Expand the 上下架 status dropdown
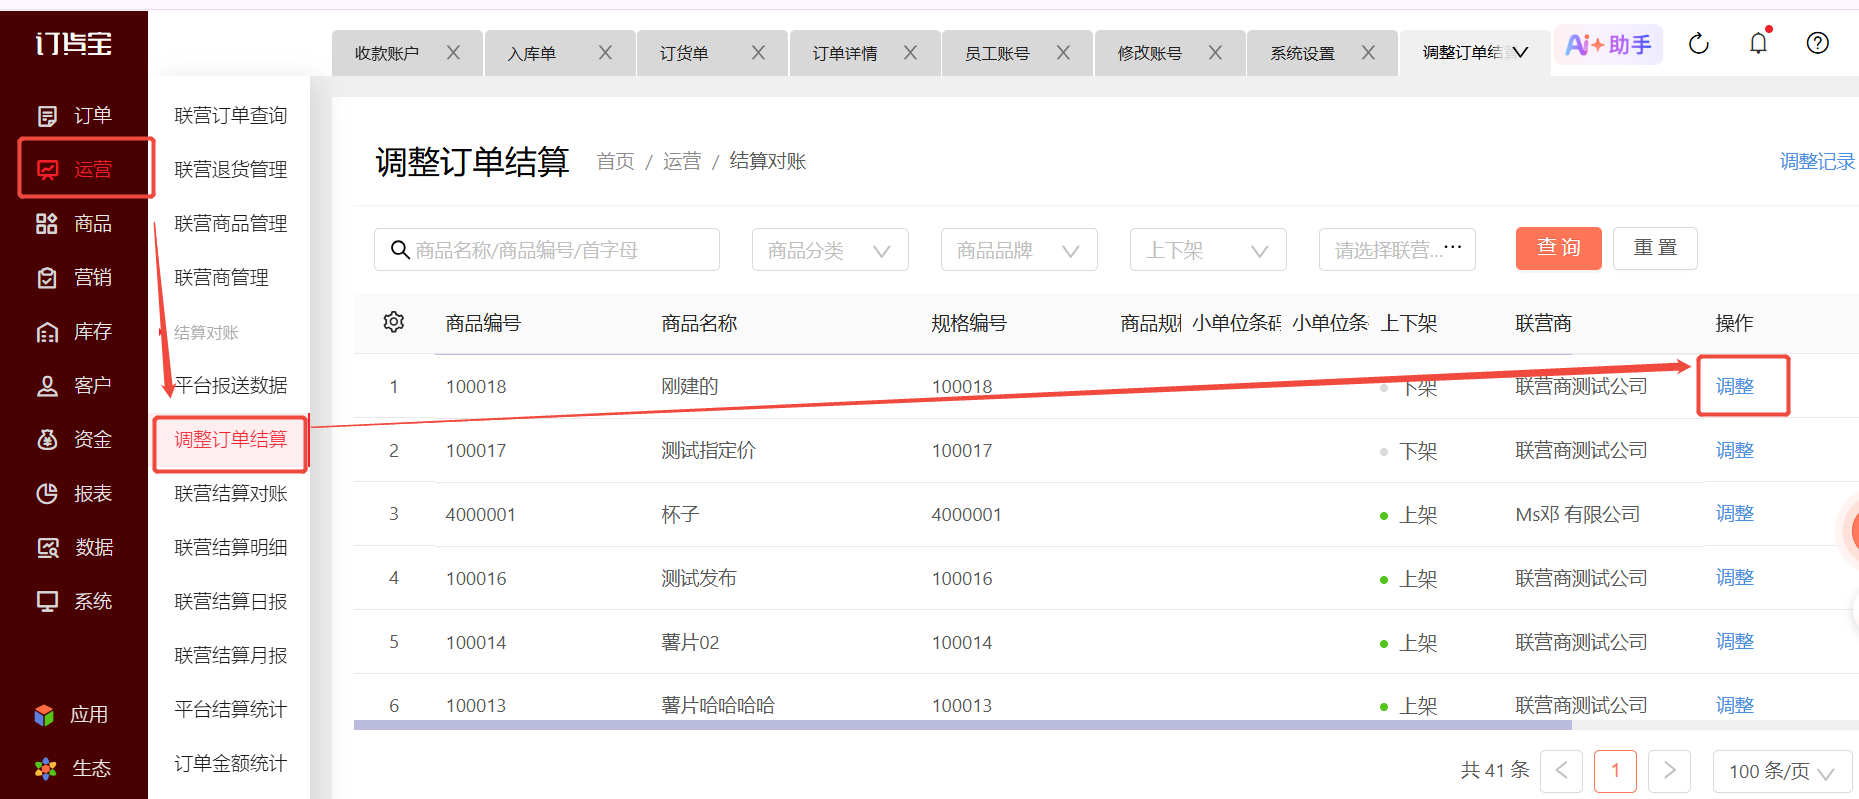This screenshot has width=1859, height=799. click(1208, 250)
